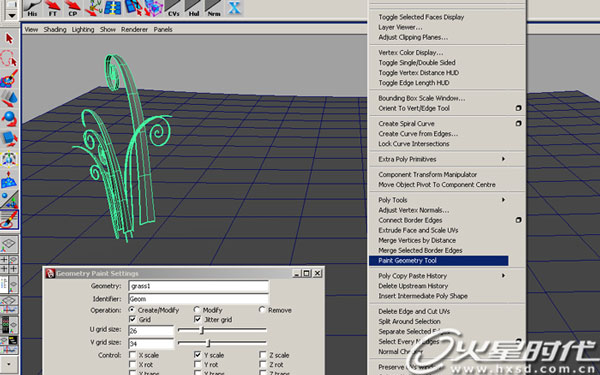Click the His shelf icon
The image size is (600, 375).
(x=32, y=8)
